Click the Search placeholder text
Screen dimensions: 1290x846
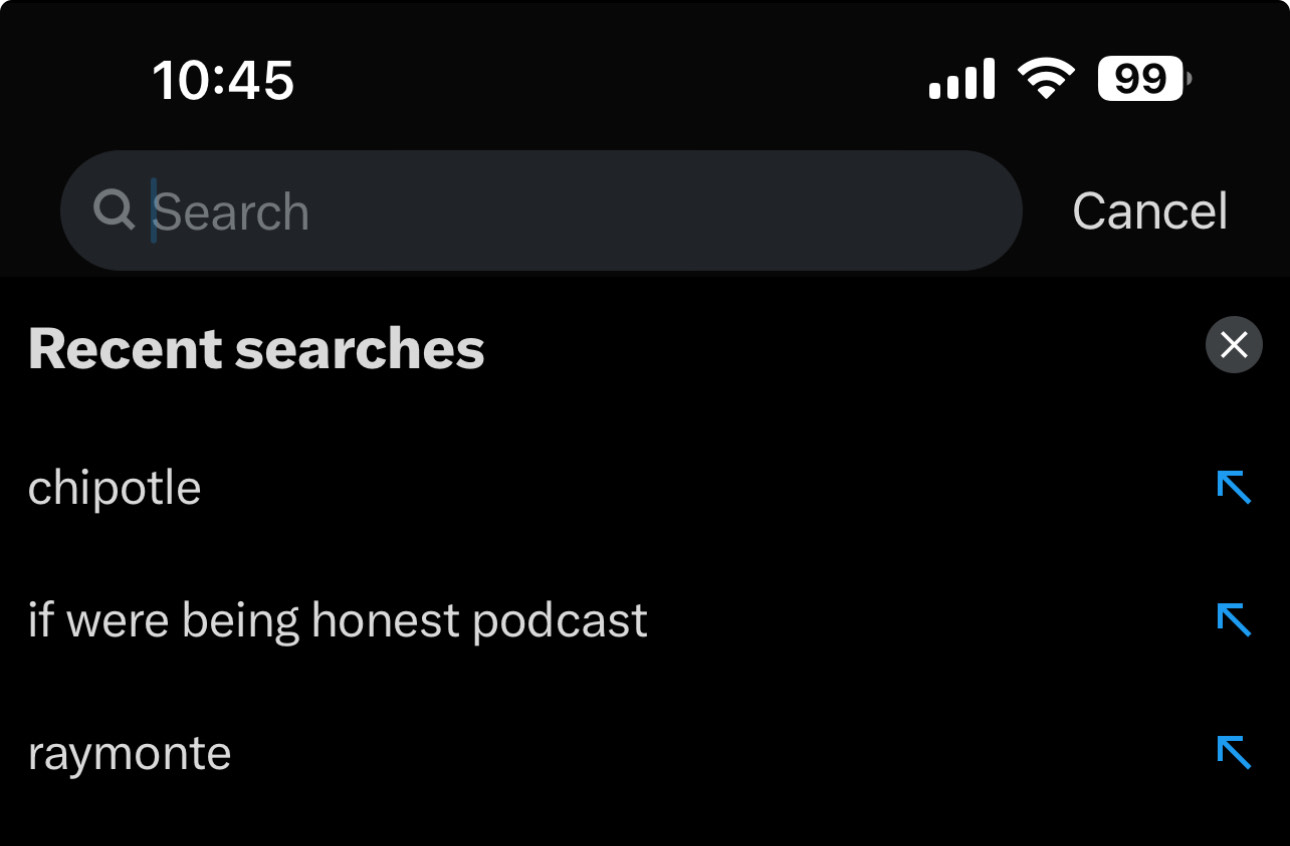tap(232, 212)
